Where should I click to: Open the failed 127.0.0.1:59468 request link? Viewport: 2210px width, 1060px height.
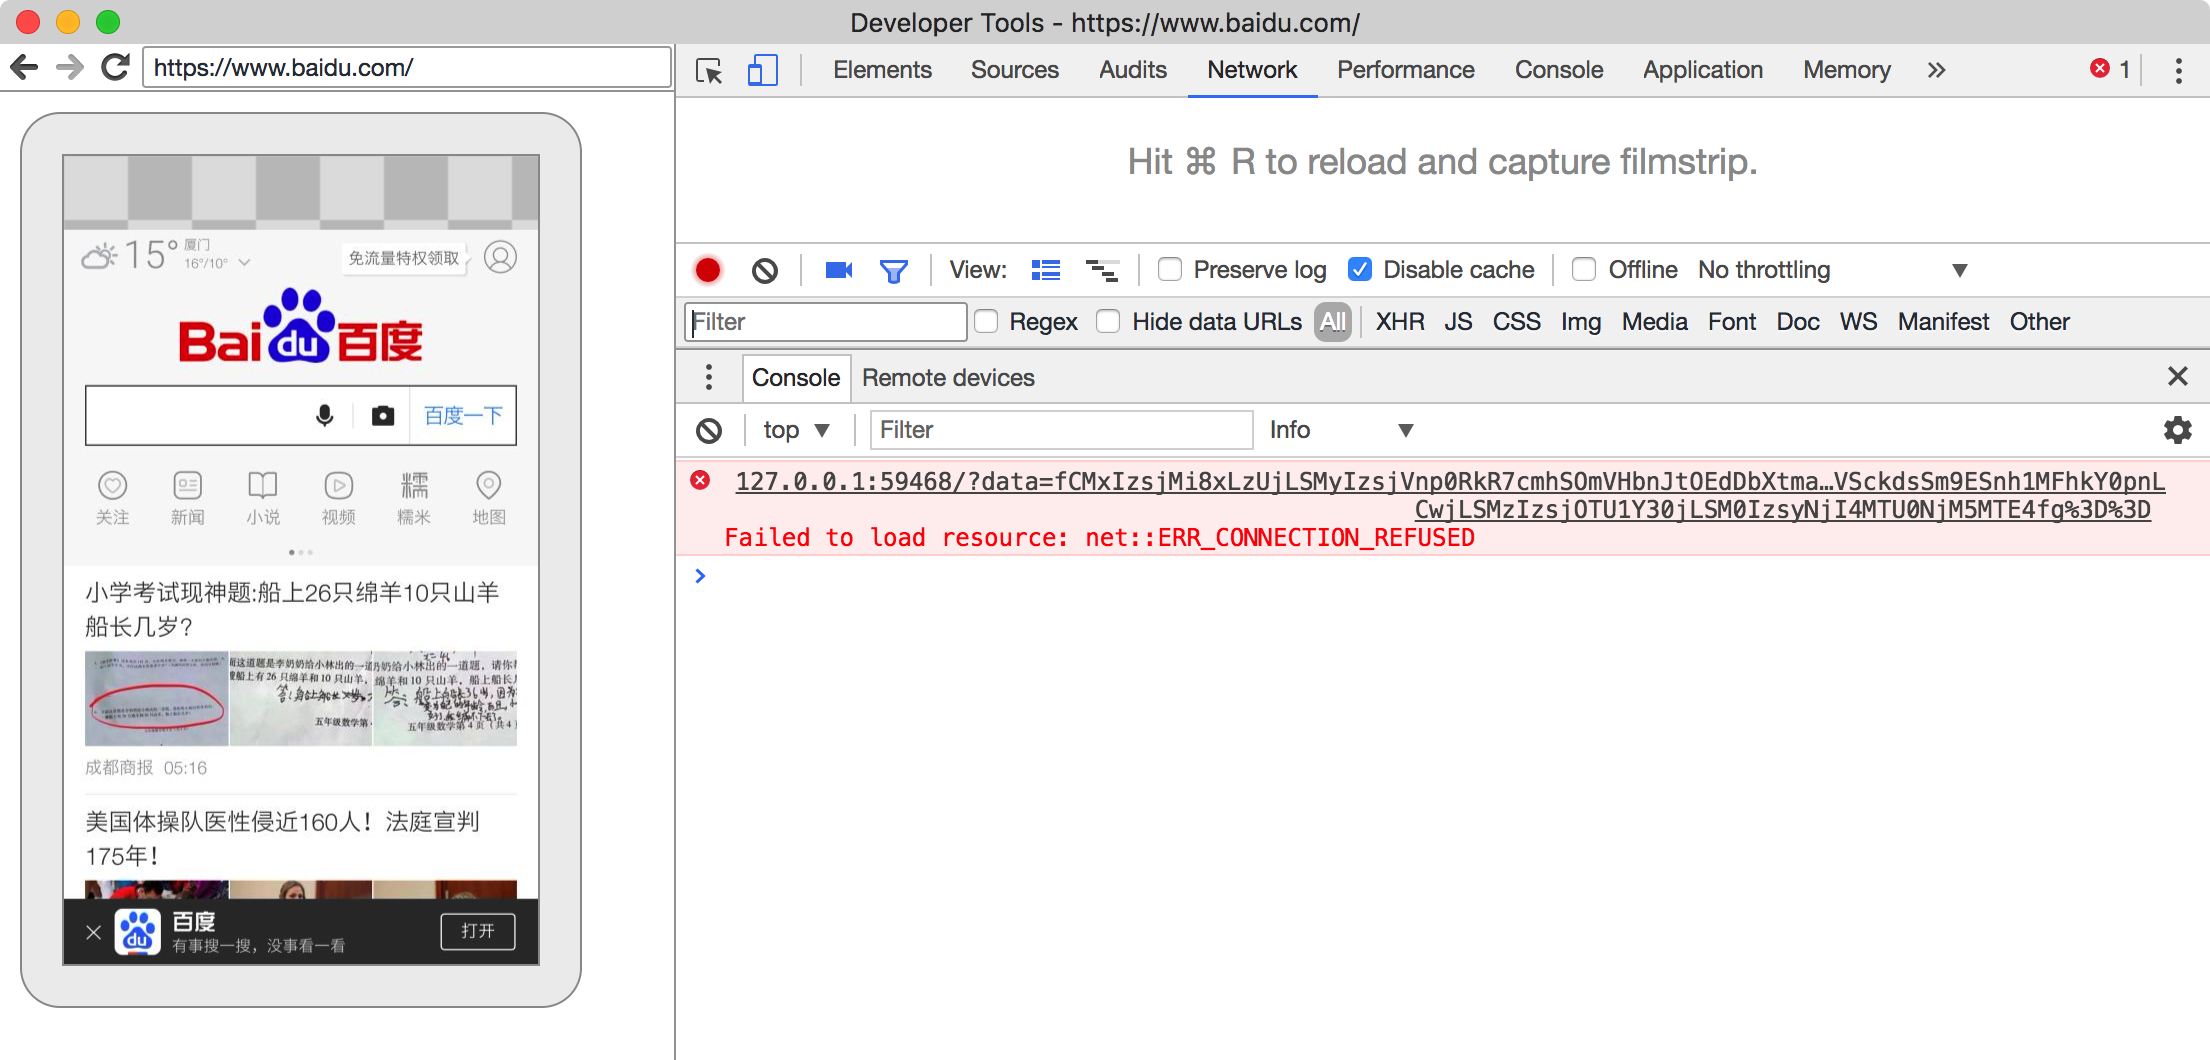(1450, 495)
